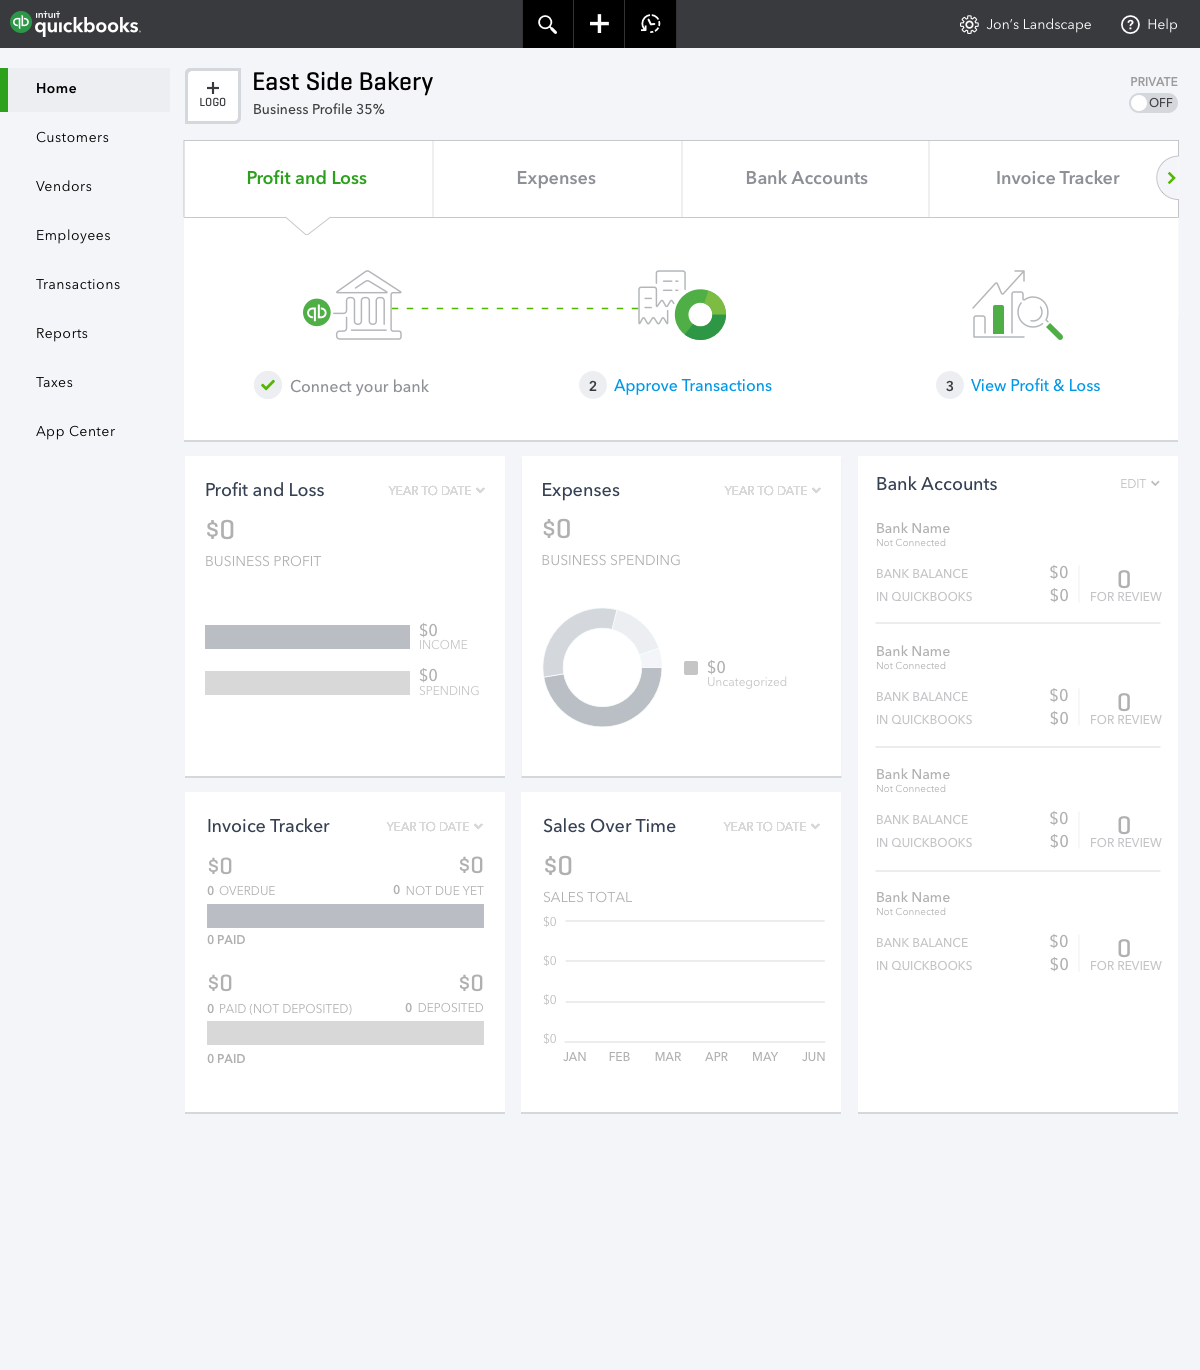
Task: Click the Expenses donut chart
Action: [602, 667]
